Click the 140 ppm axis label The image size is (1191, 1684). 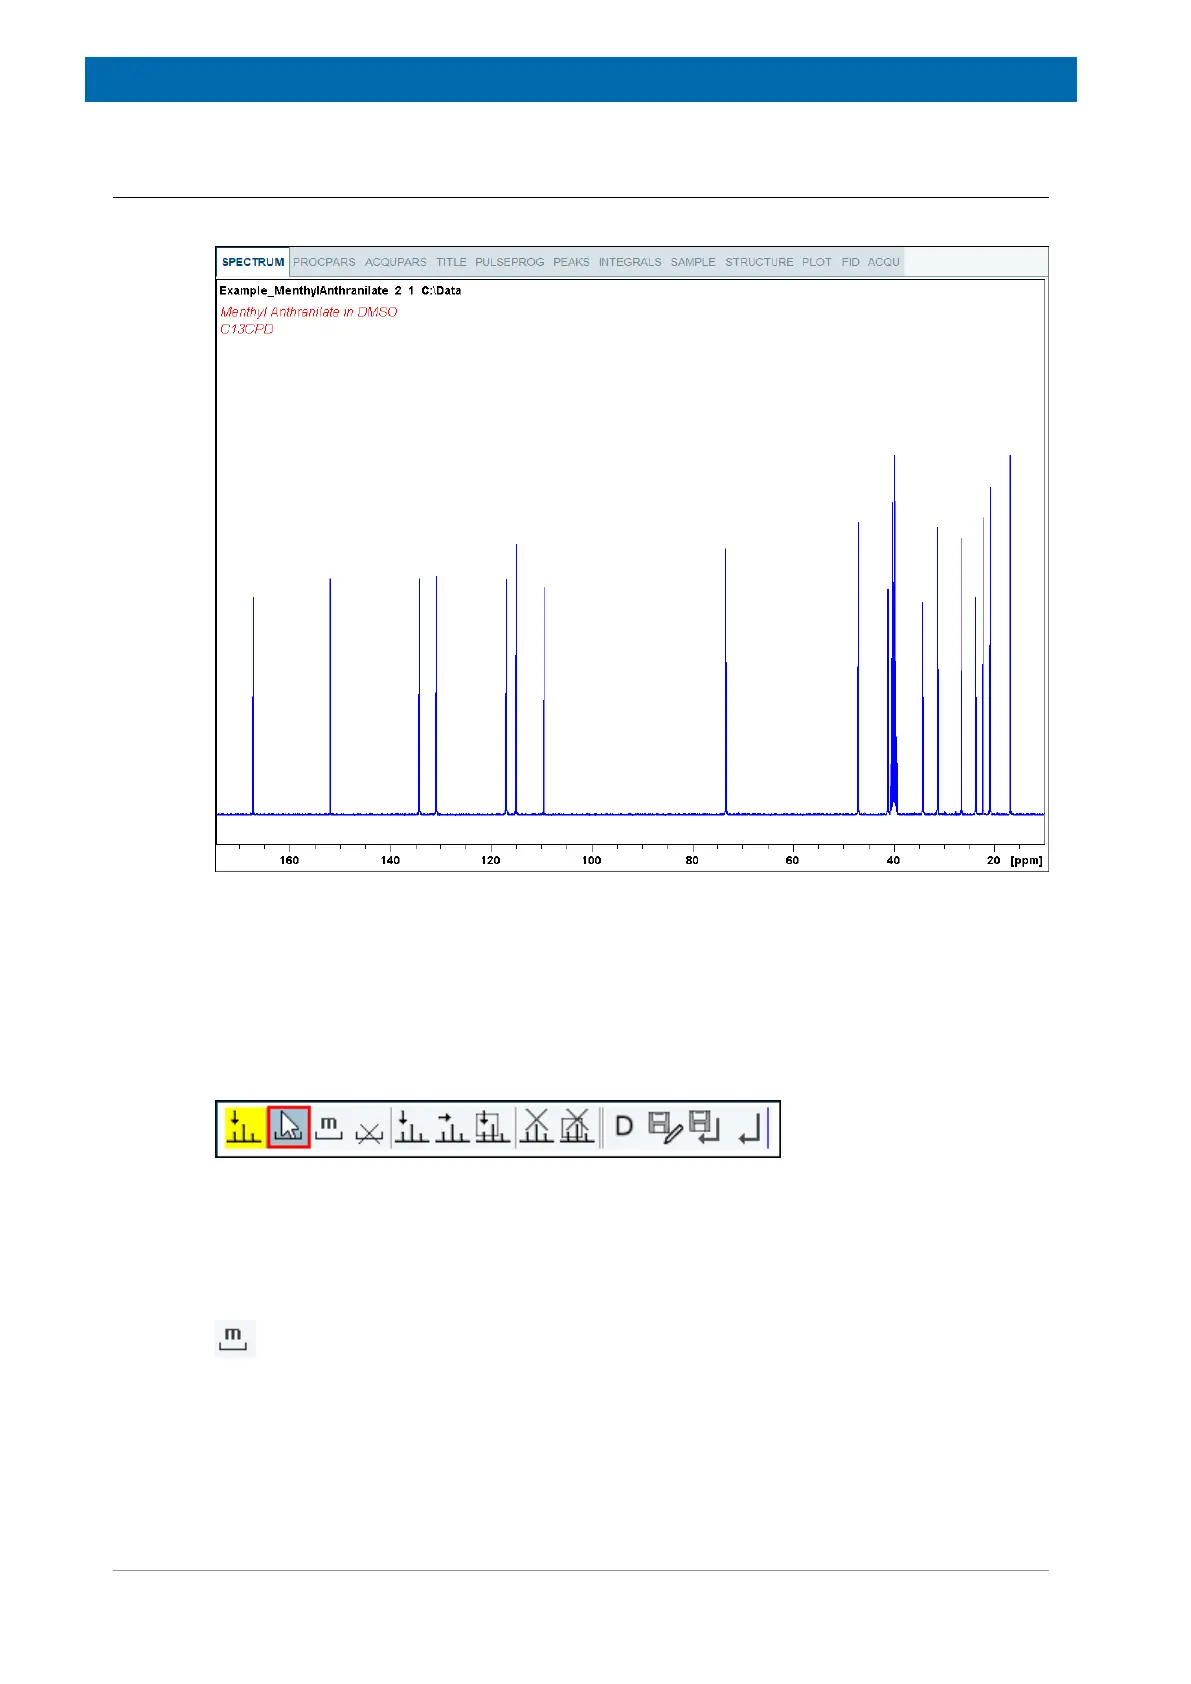(390, 860)
